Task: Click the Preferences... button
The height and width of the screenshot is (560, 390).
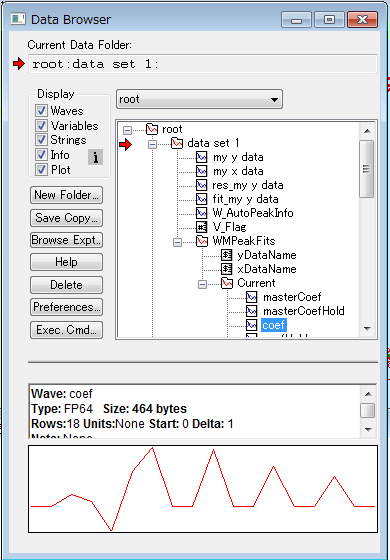Action: point(66,307)
